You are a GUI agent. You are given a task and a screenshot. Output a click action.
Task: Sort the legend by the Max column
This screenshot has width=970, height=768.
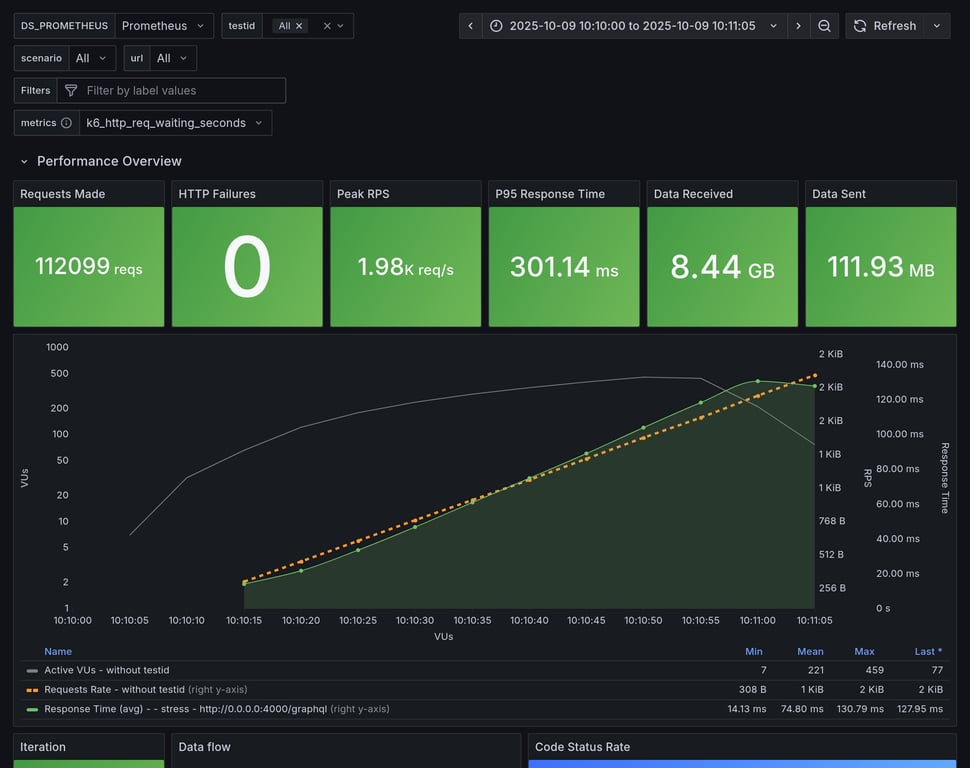click(864, 651)
